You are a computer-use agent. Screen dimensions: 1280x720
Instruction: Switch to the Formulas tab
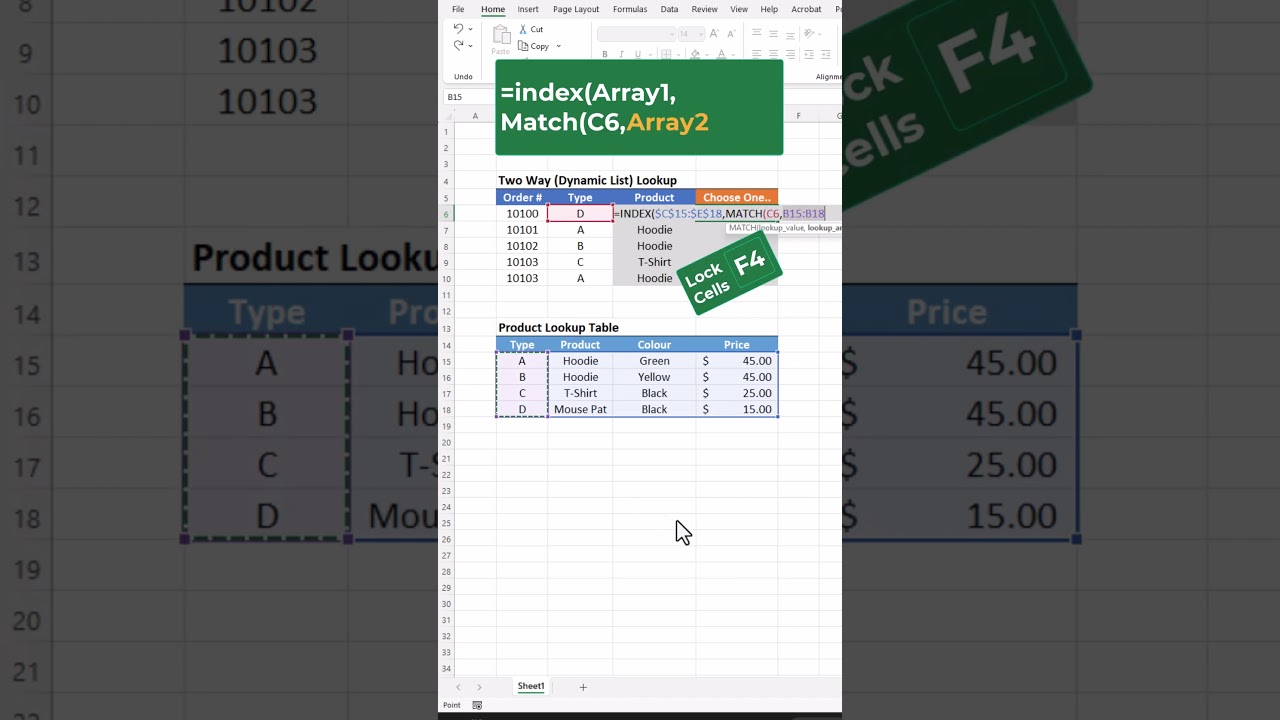pyautogui.click(x=630, y=9)
